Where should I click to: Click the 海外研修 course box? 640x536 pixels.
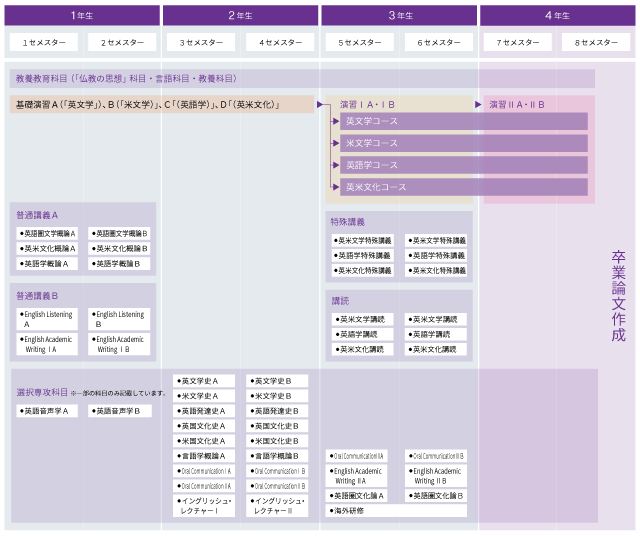(396, 511)
